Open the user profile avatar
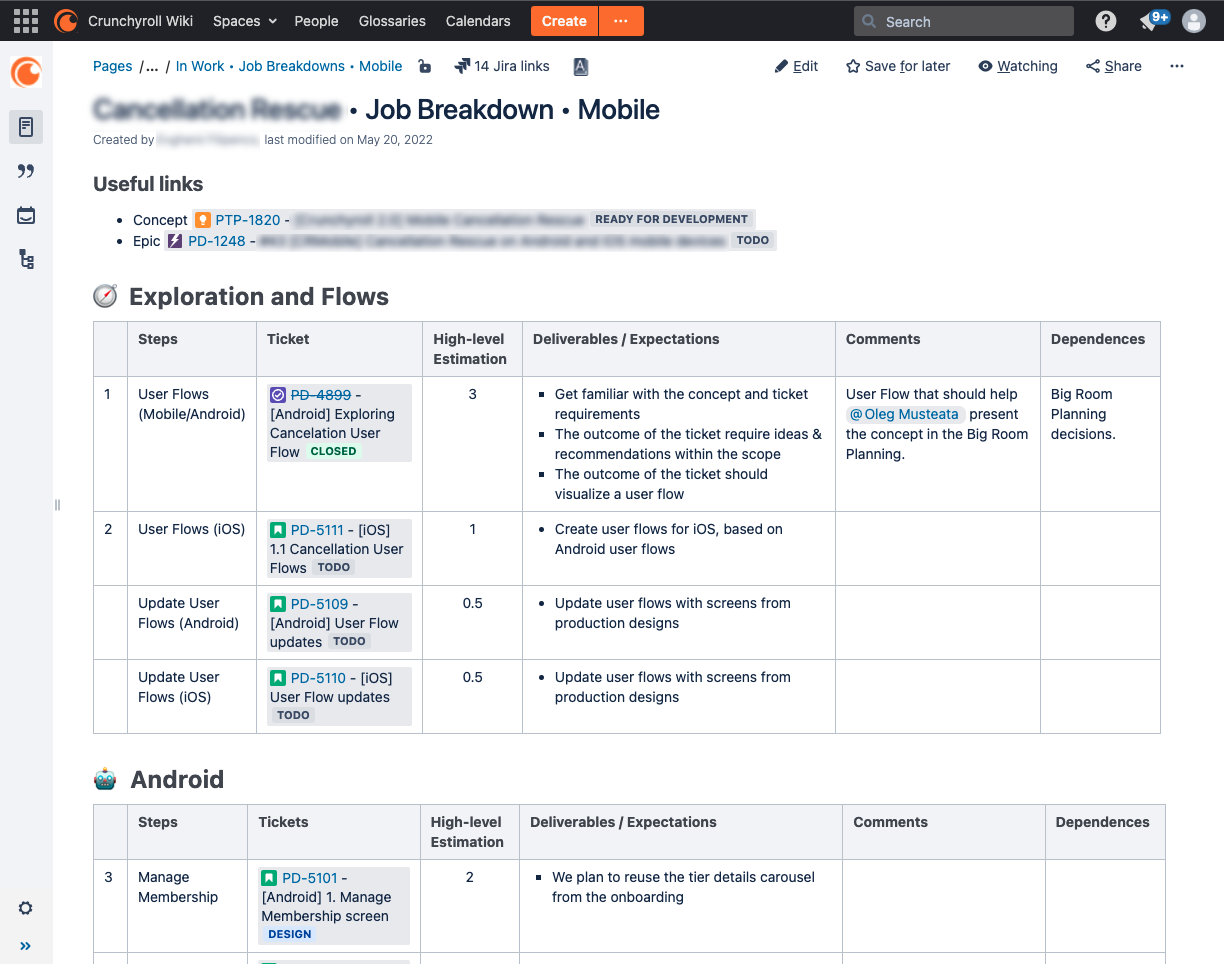Screen dimensions: 1224x964 [x=1193, y=21]
